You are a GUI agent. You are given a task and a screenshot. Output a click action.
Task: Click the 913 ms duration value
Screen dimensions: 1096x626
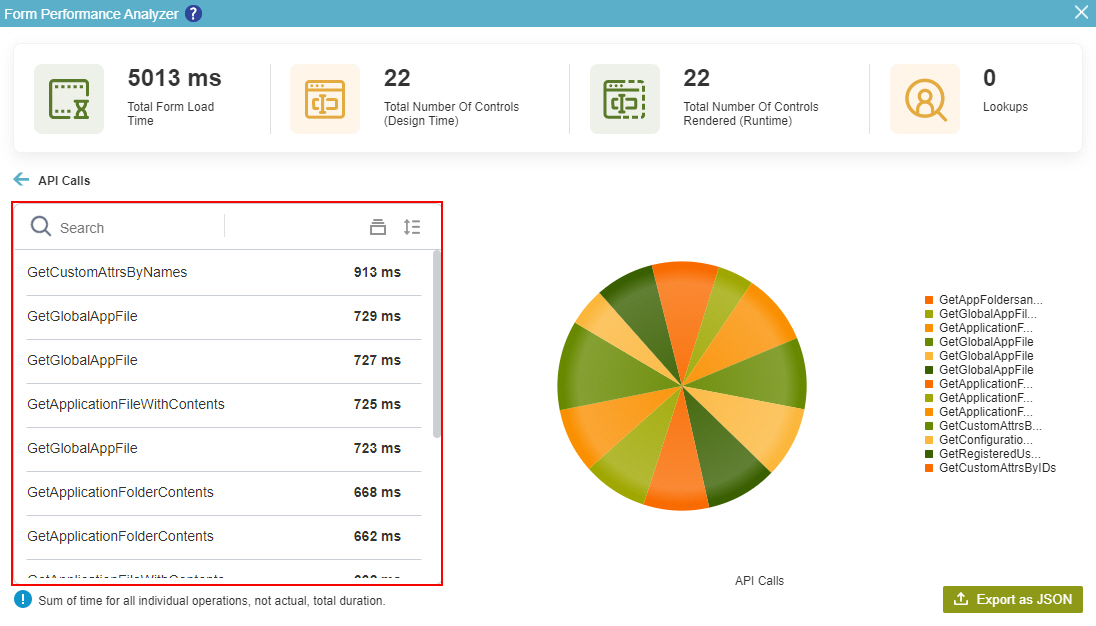coord(377,272)
